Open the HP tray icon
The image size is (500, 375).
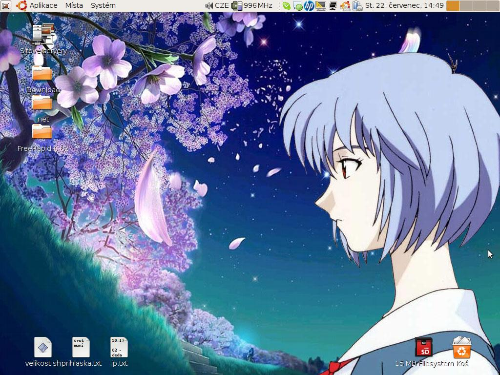point(309,6)
